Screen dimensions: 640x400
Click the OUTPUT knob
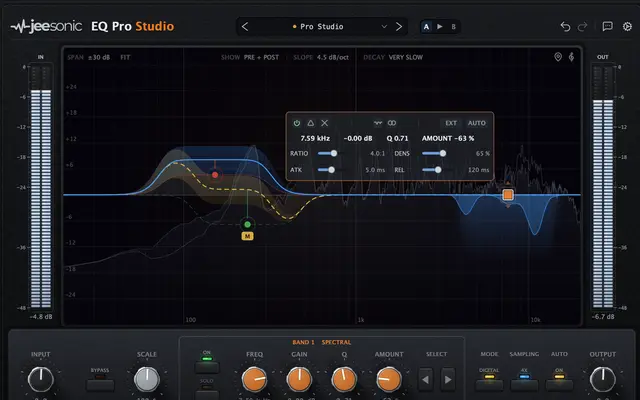click(x=602, y=379)
